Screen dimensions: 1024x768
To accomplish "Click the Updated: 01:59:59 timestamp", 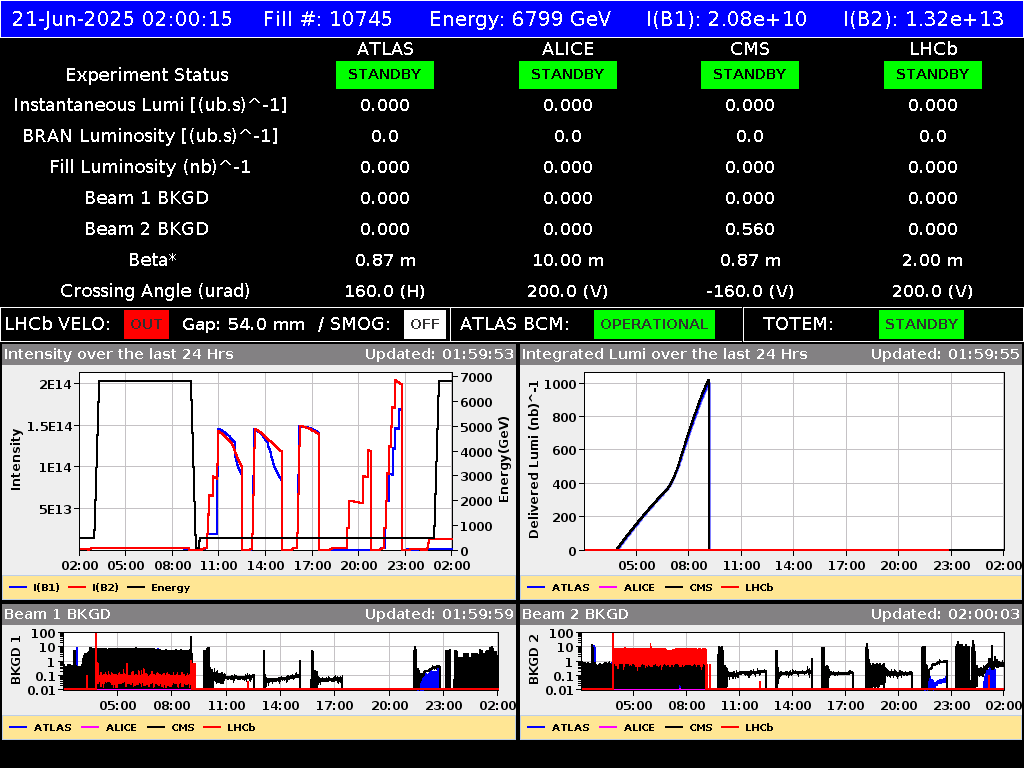I will [x=440, y=615].
